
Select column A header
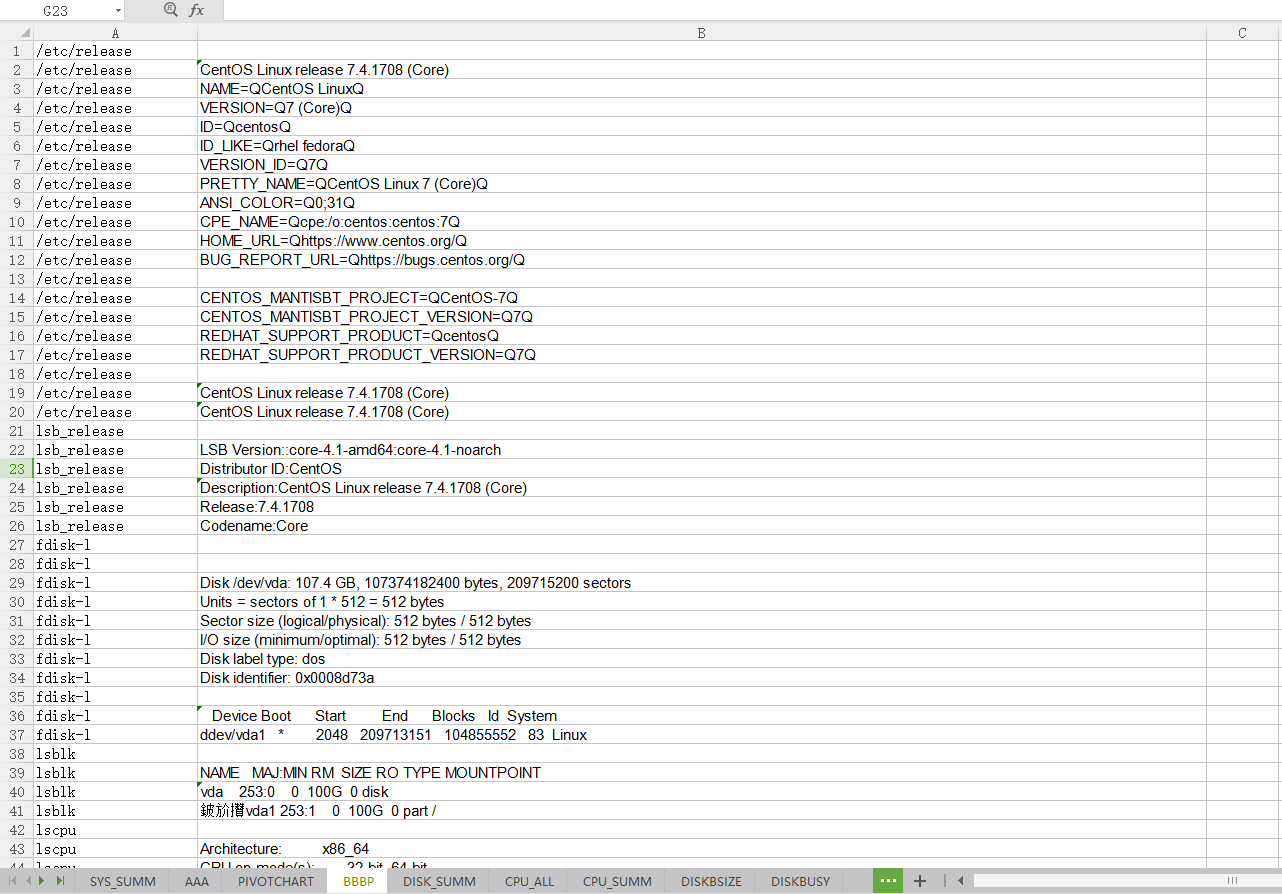pyautogui.click(x=115, y=33)
